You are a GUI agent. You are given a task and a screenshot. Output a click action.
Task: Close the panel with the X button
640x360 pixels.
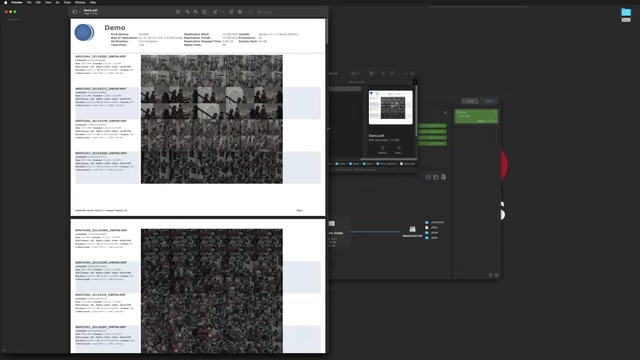(445, 113)
